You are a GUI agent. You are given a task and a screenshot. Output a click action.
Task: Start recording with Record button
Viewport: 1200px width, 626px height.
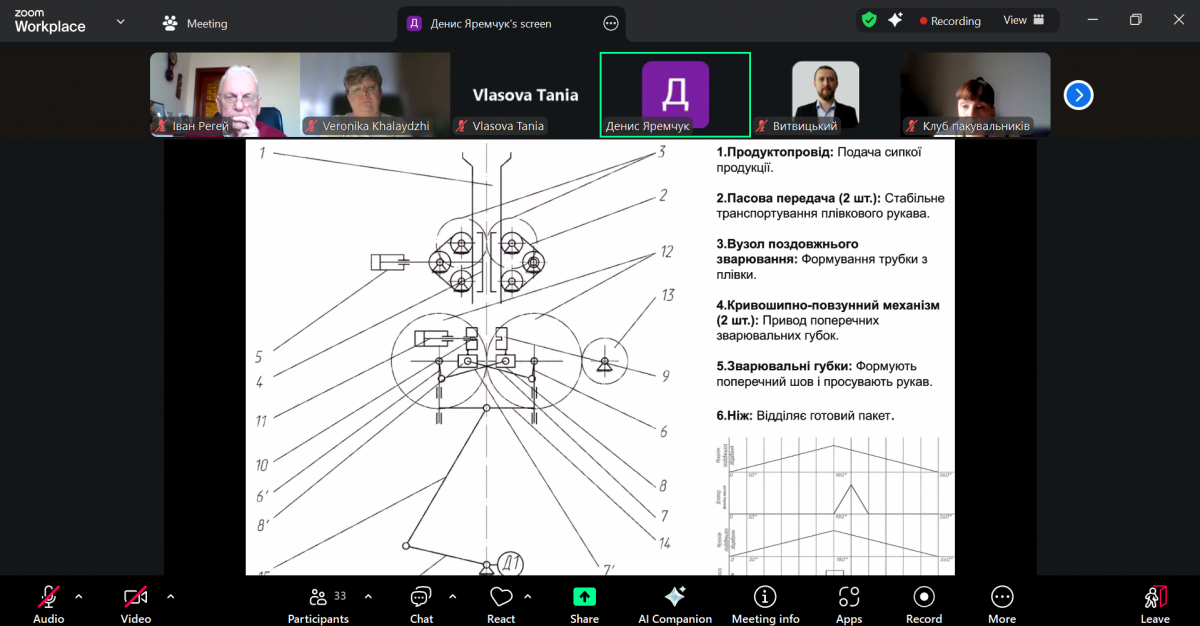pyautogui.click(x=924, y=604)
